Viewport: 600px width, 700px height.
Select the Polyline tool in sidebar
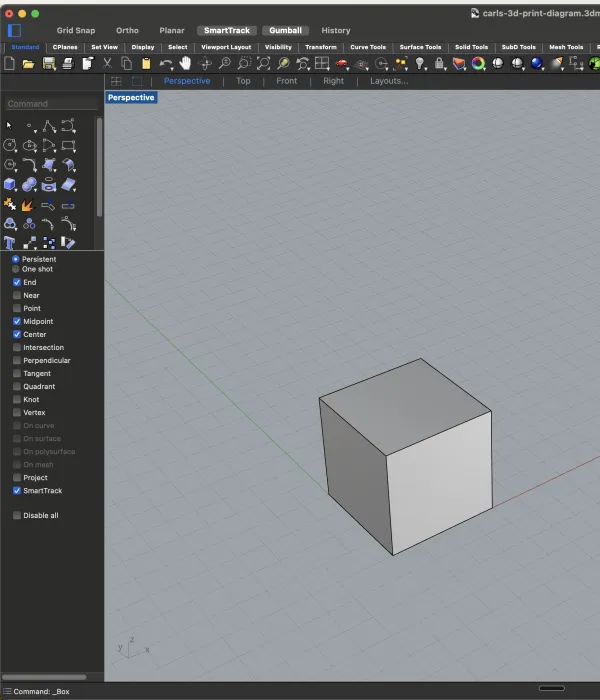pos(49,126)
